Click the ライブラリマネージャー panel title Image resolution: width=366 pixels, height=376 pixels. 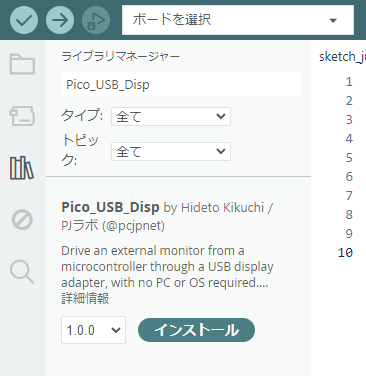120,56
